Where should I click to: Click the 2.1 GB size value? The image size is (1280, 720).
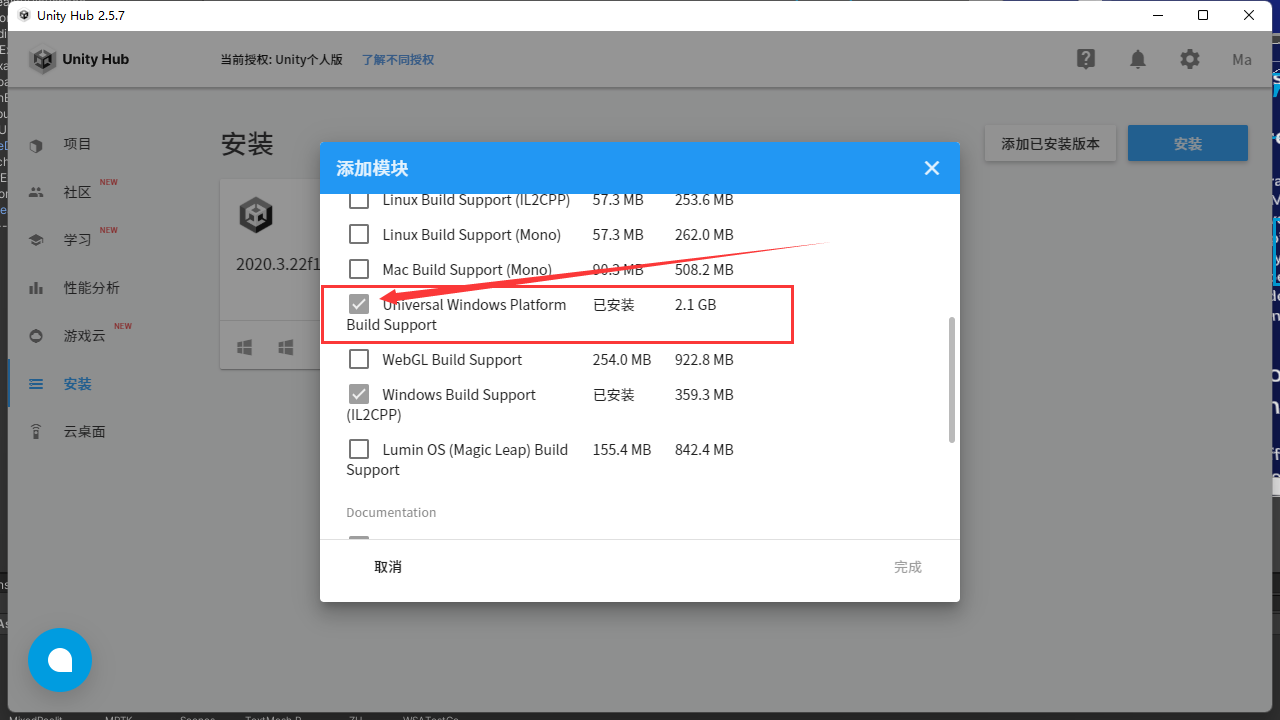696,305
